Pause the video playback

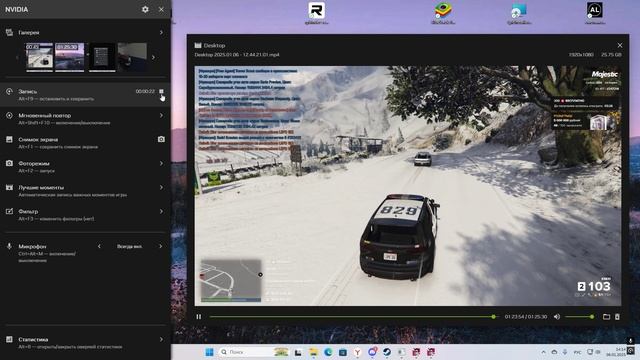pos(199,317)
